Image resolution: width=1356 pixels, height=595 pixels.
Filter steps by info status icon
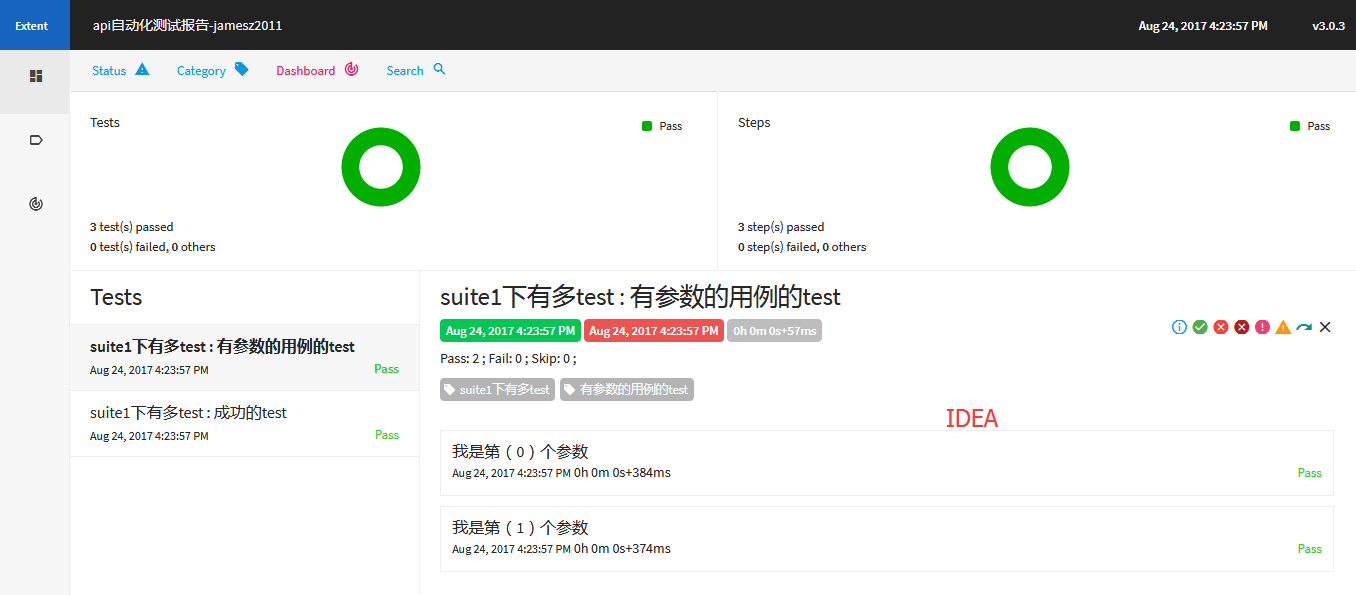1179,327
